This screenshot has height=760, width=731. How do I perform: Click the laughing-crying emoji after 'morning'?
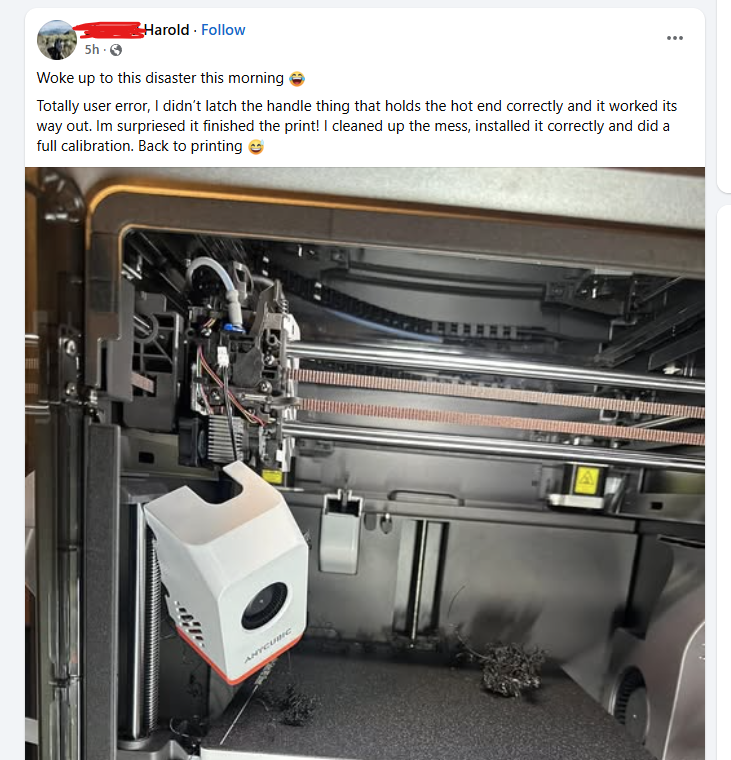[297, 79]
